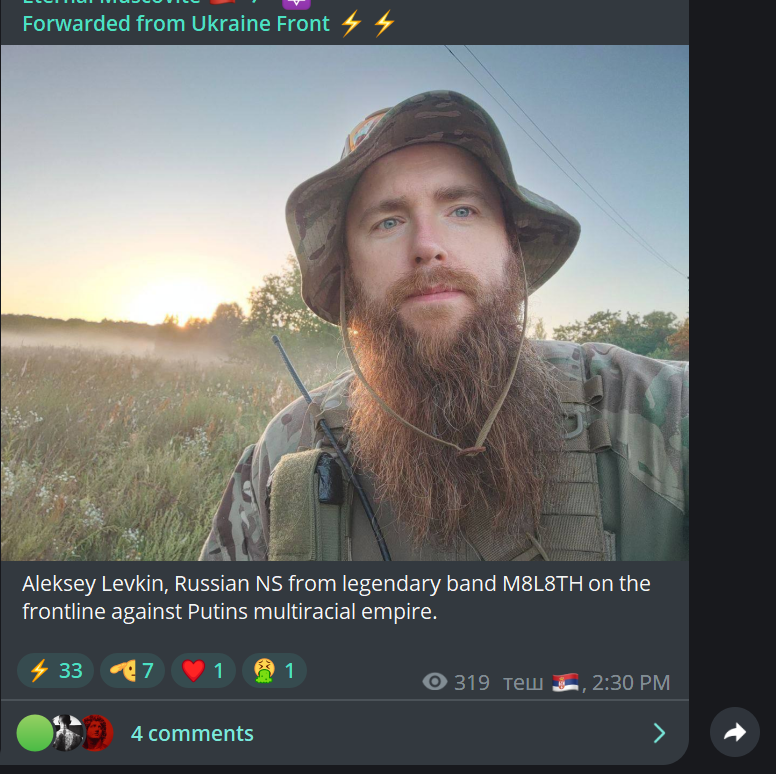
Task: Click the post author signature теш
Action: tap(523, 683)
